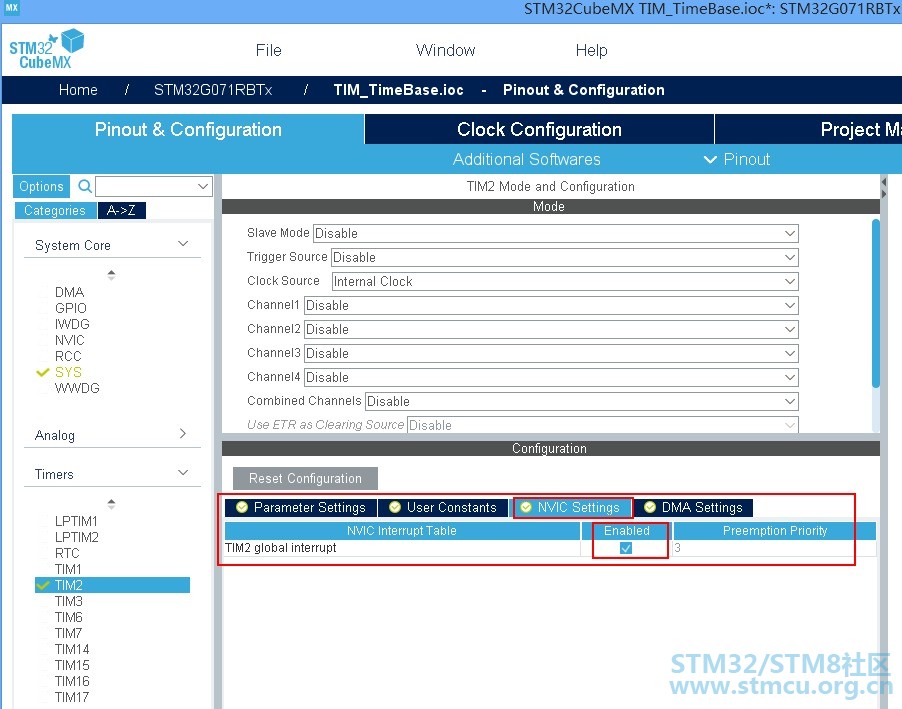The height and width of the screenshot is (709, 902).
Task: Open the DMA Settings tab
Action: [694, 507]
